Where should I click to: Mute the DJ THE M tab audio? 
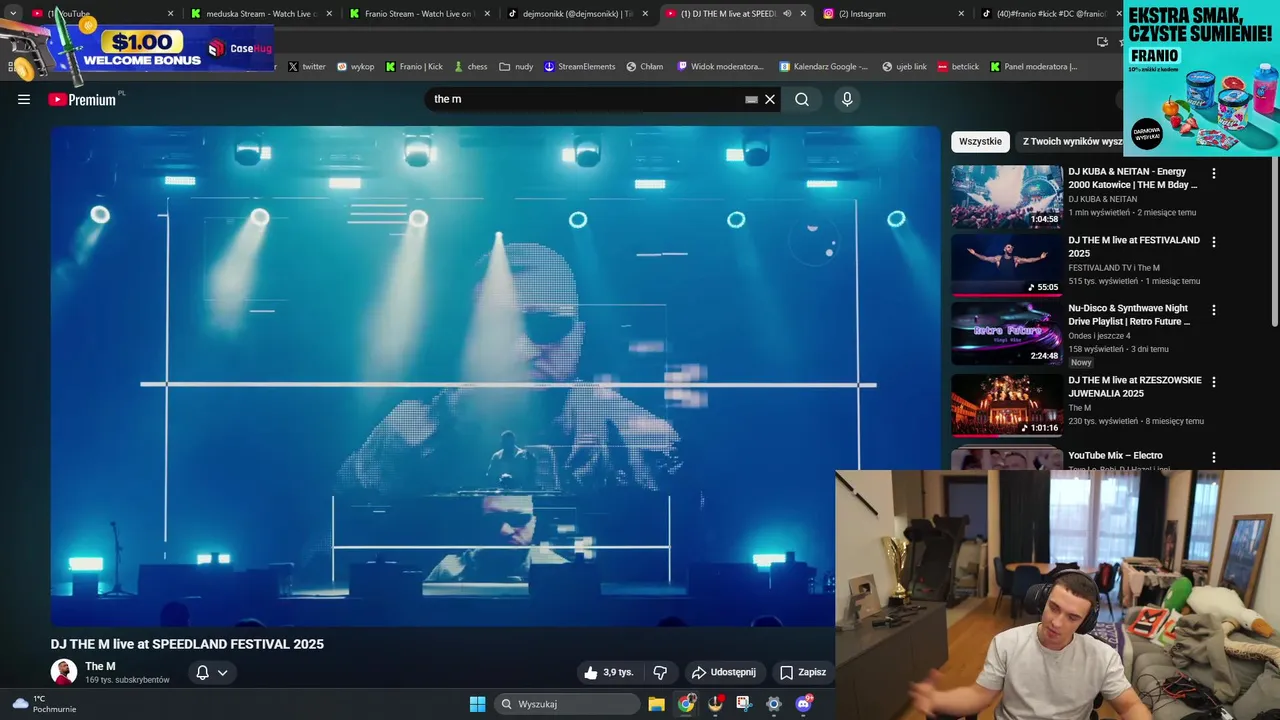pyautogui.click(x=787, y=14)
